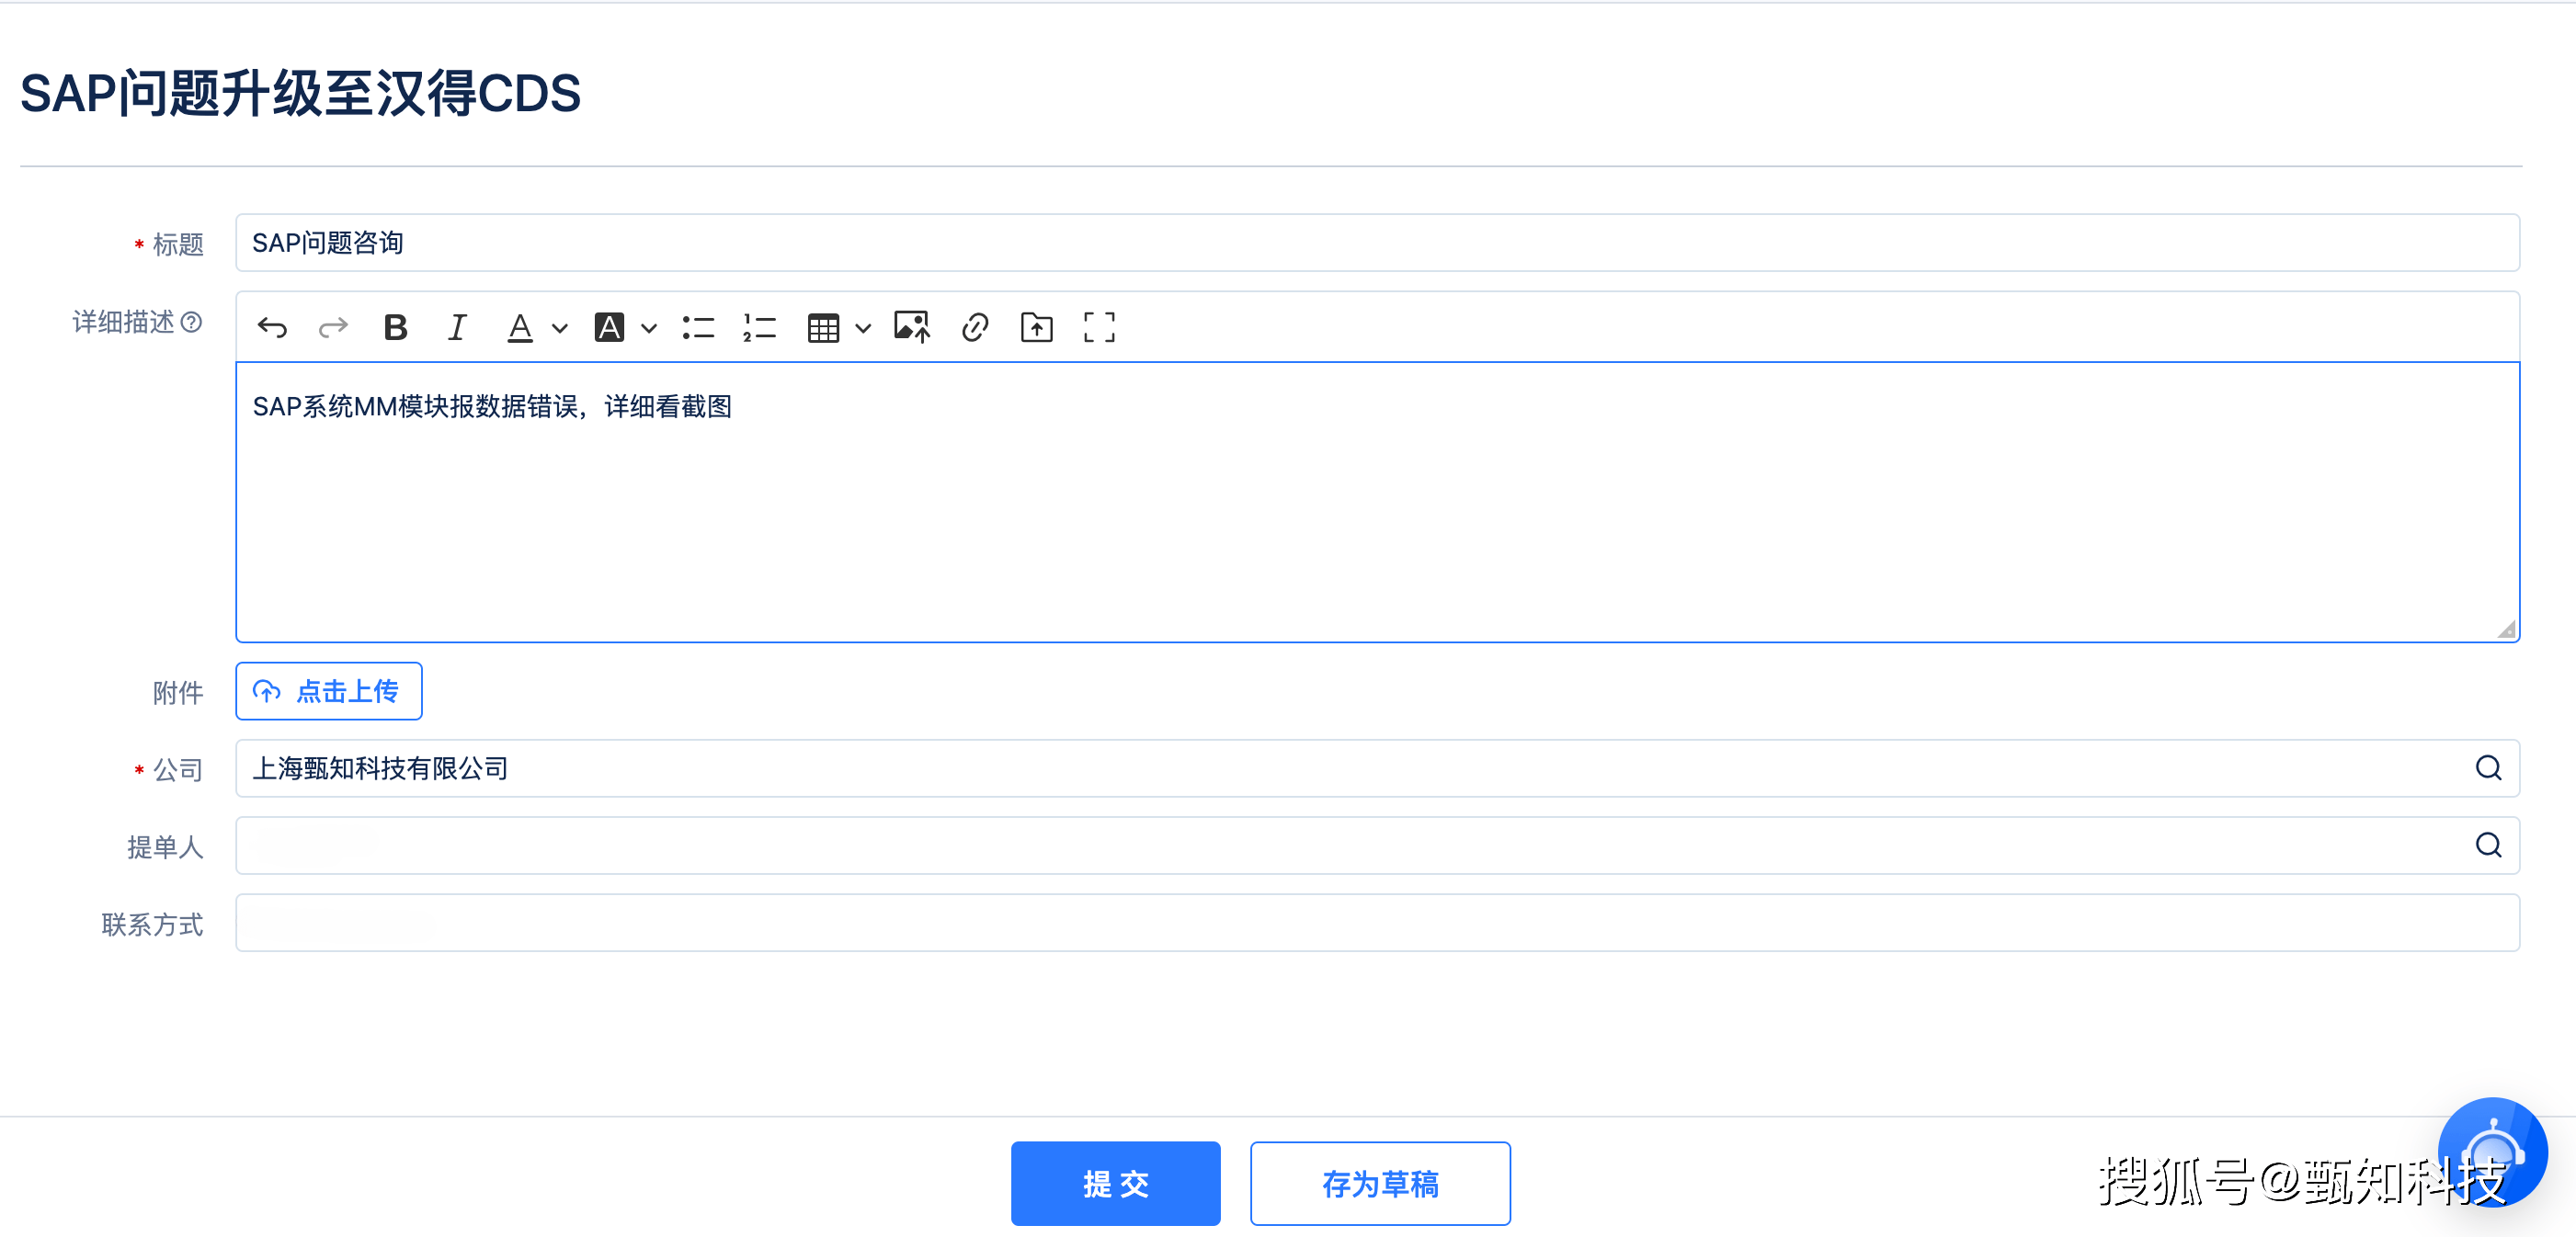
Task: Toggle italic text formatting
Action: (x=457, y=328)
